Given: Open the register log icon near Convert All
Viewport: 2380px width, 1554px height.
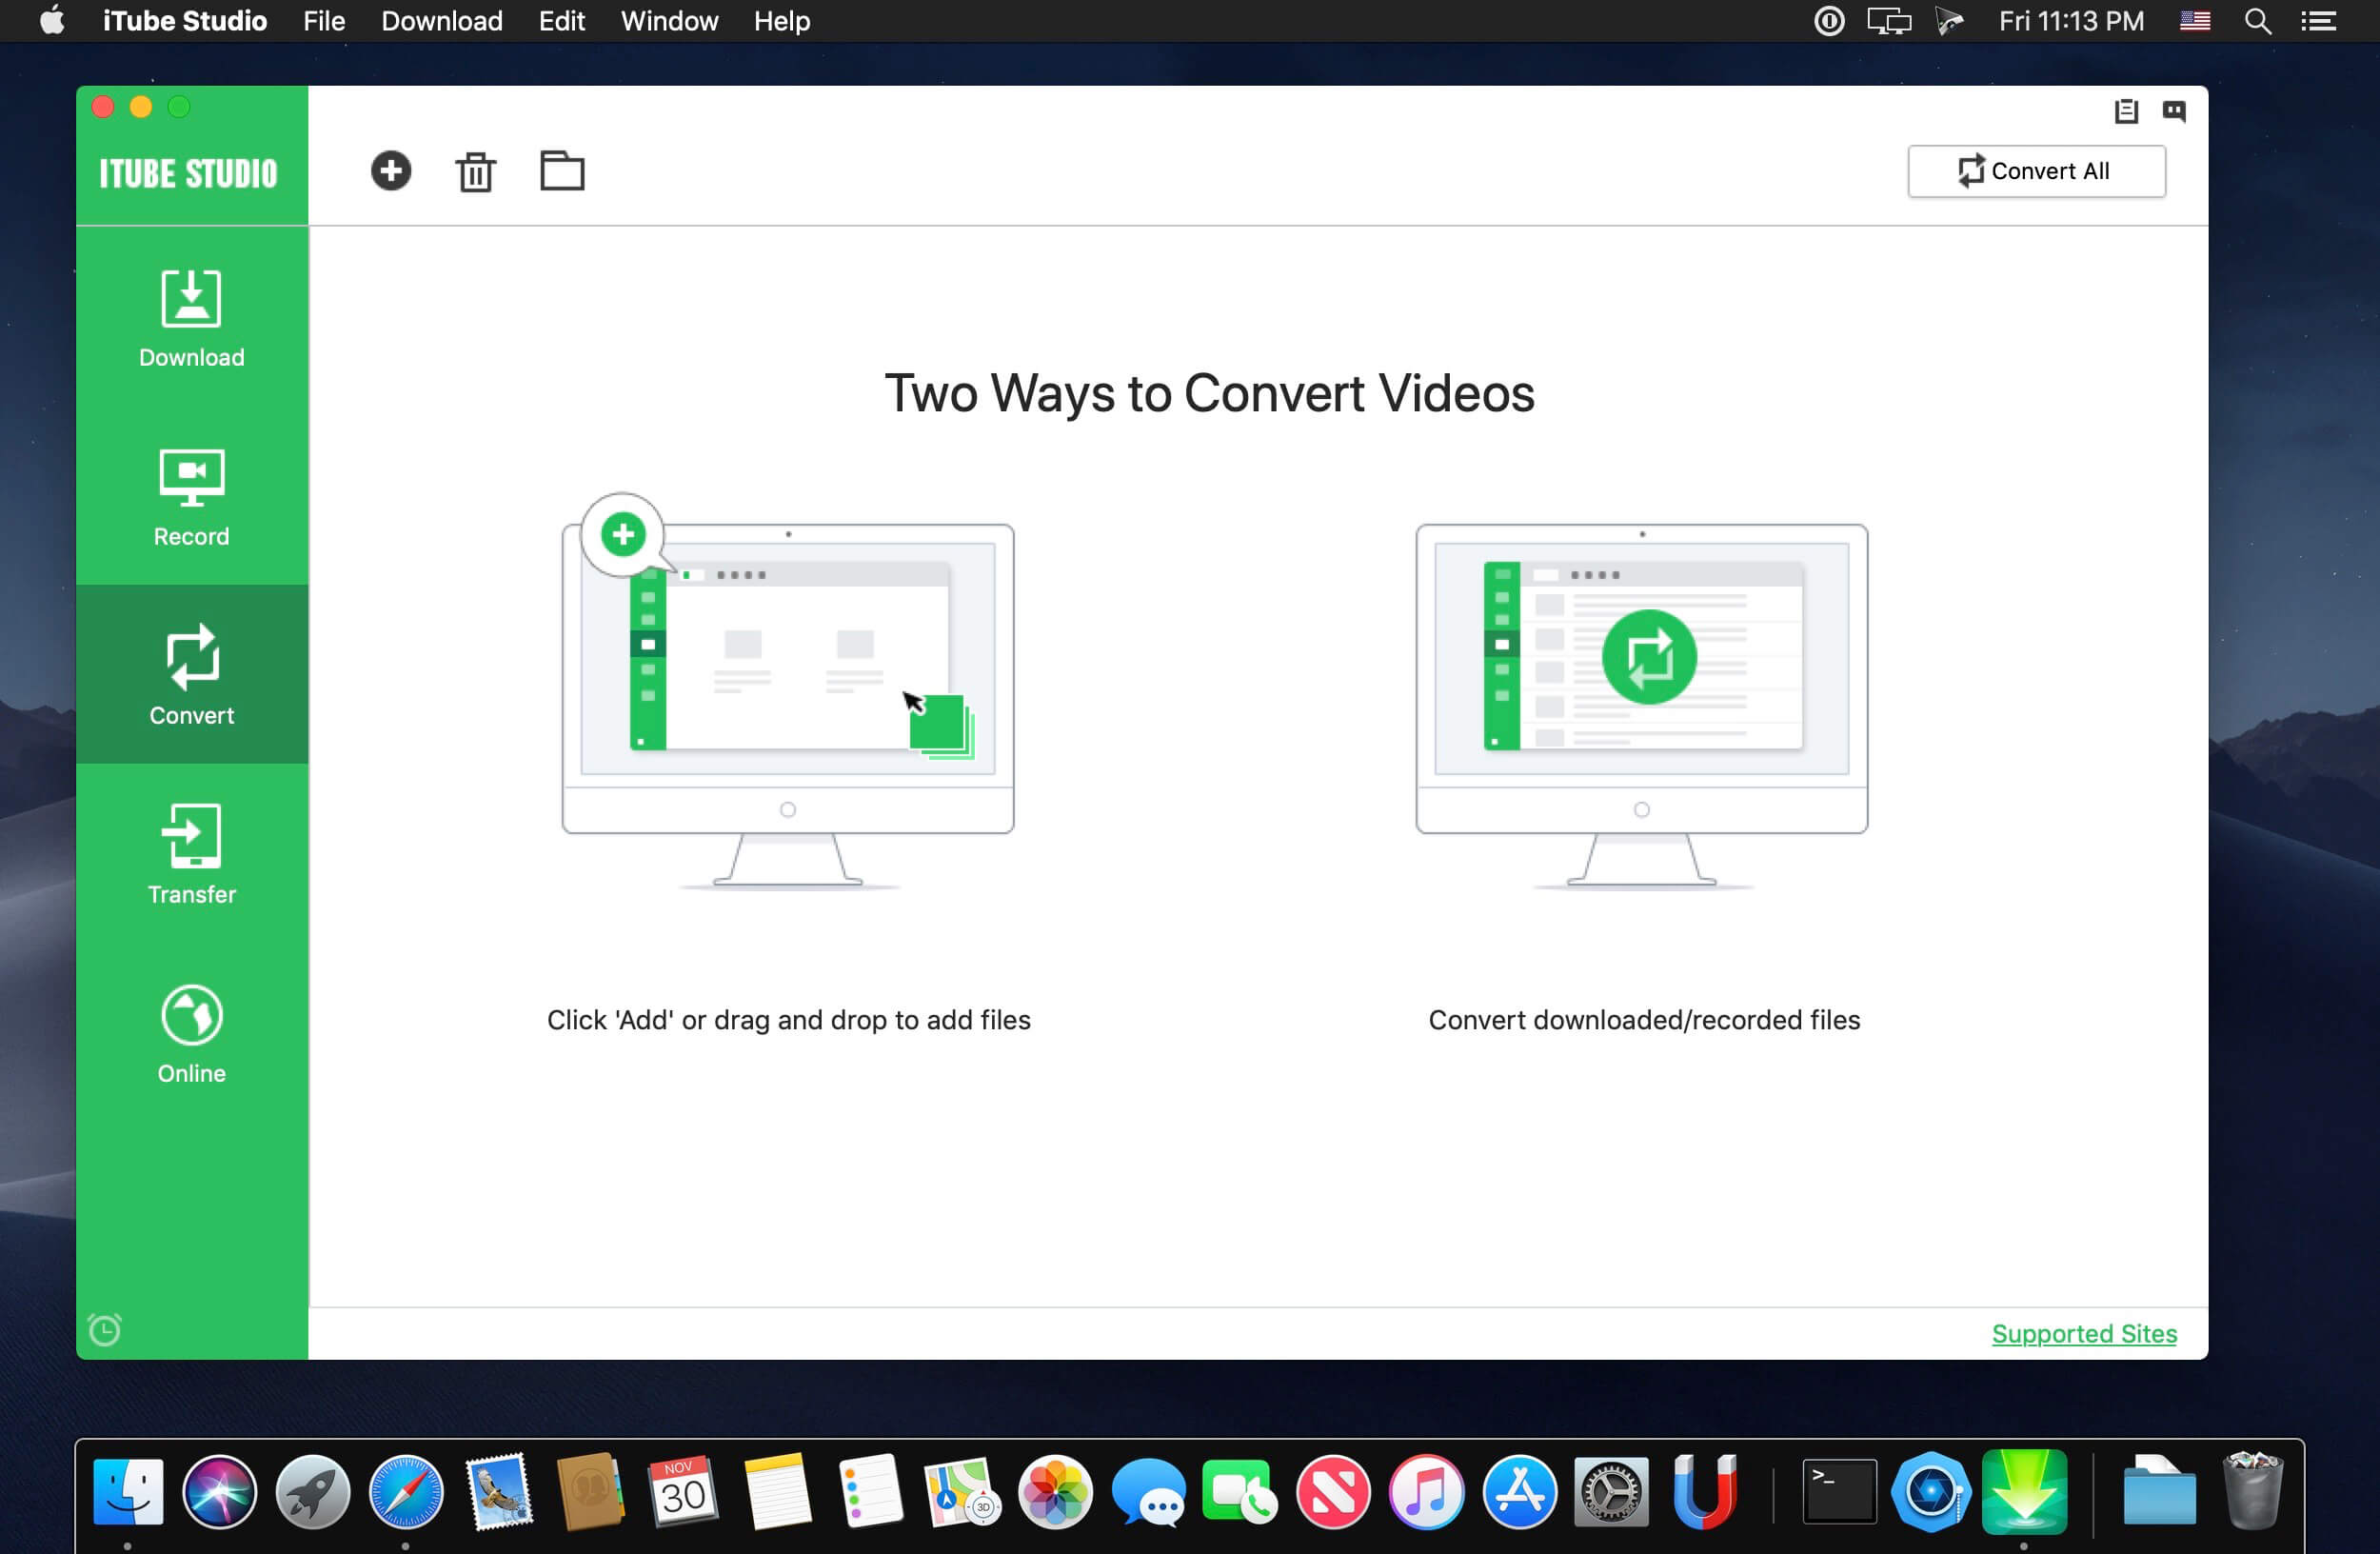Looking at the screenshot, I should 2127,111.
